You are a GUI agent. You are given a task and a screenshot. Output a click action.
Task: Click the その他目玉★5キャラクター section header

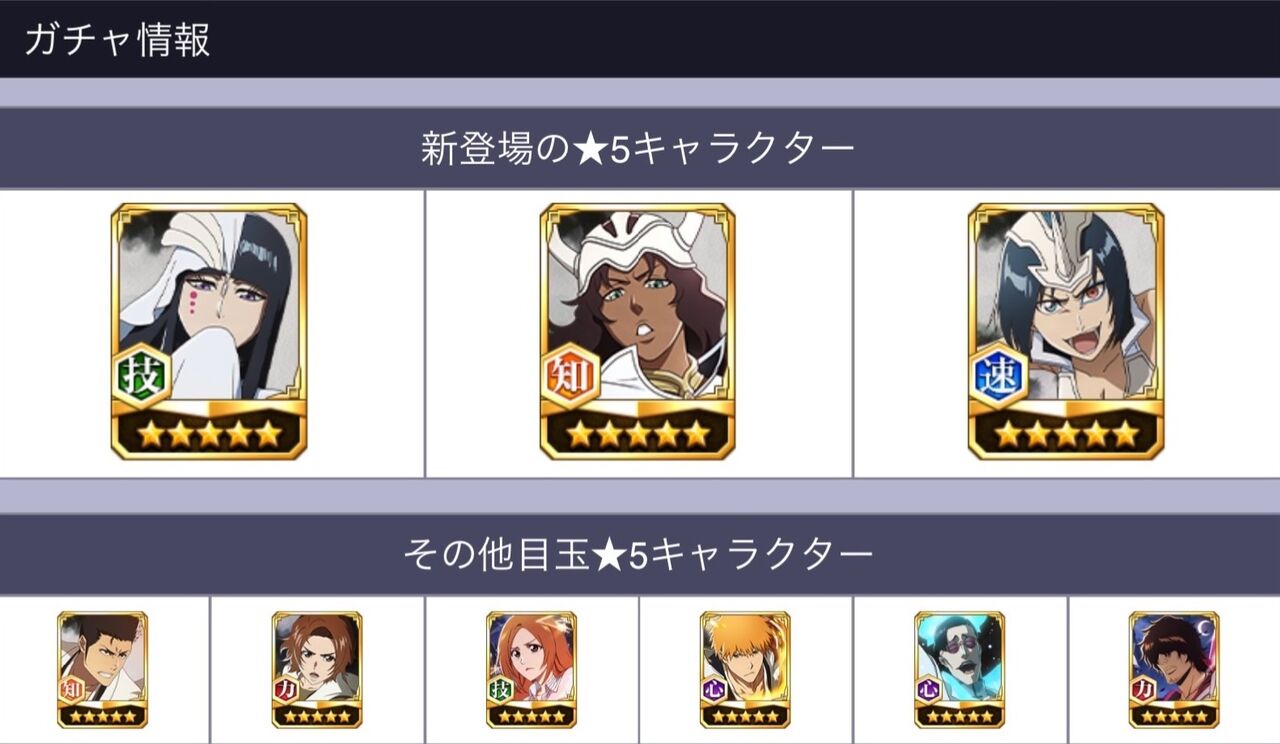click(x=638, y=553)
